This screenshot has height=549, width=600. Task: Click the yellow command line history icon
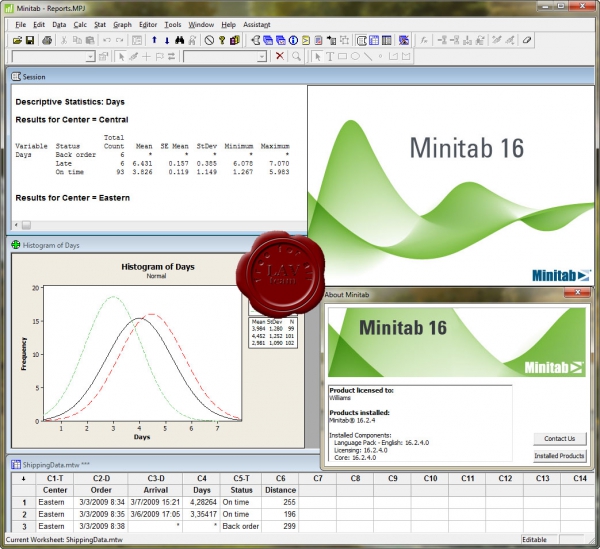point(305,40)
